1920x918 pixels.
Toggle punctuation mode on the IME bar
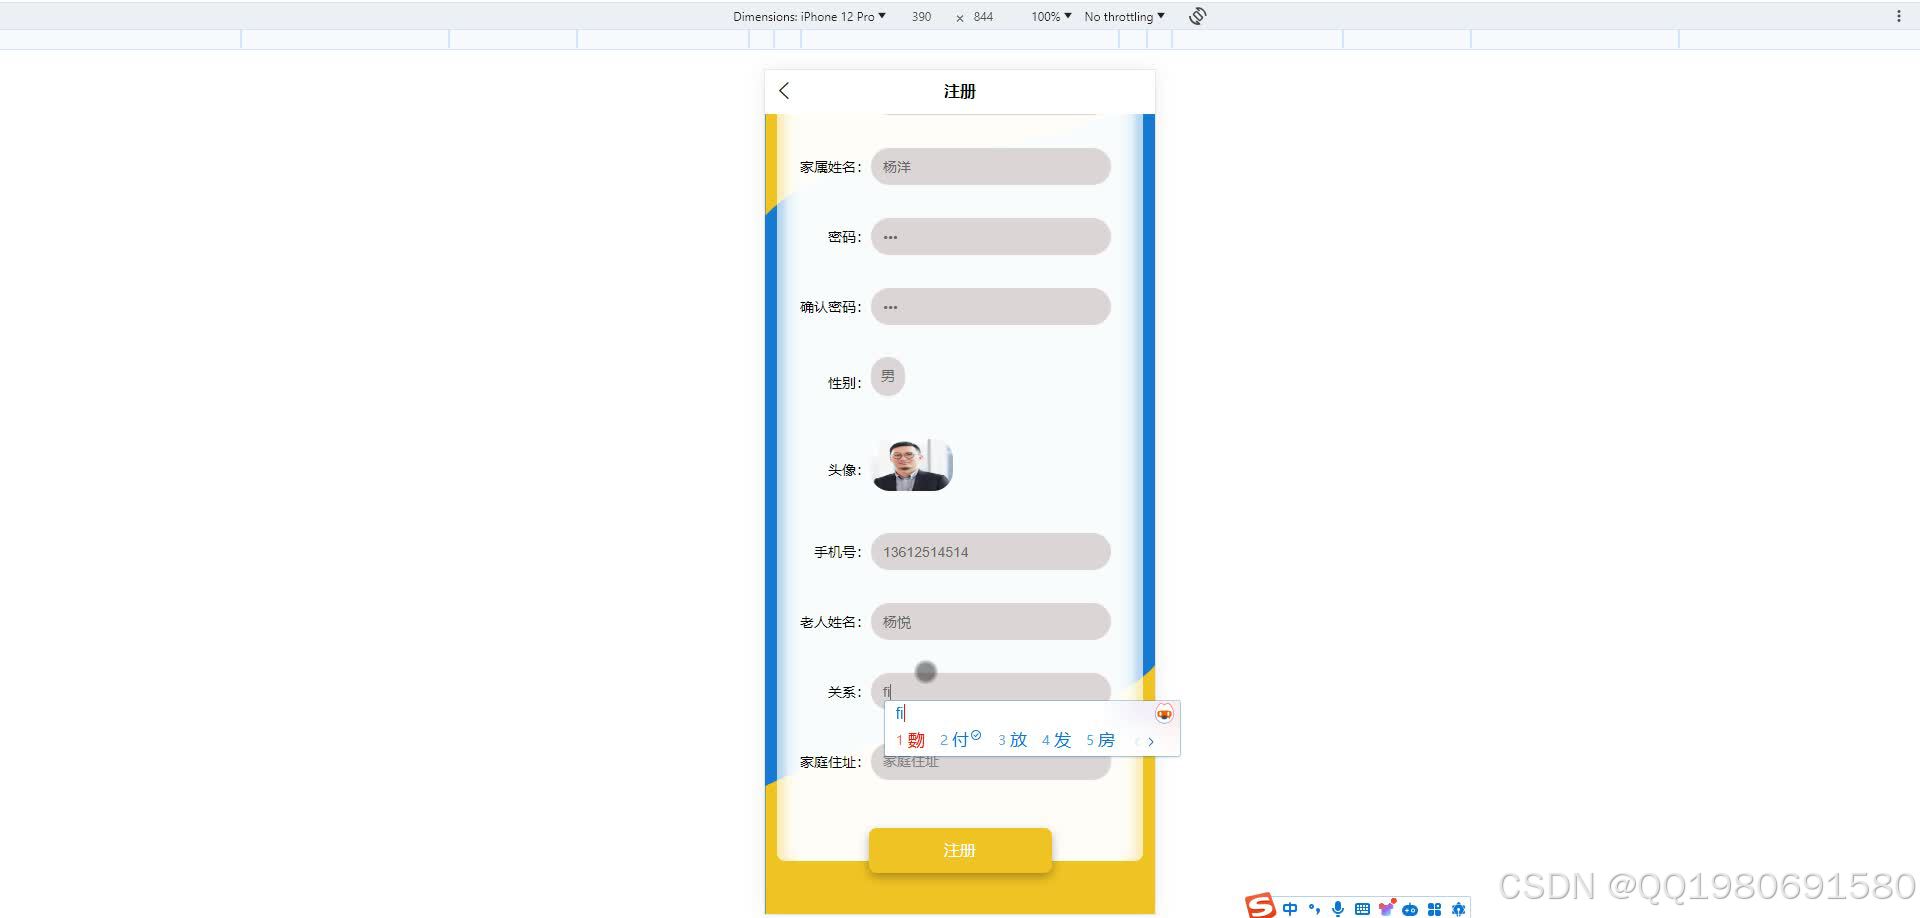pos(1315,908)
